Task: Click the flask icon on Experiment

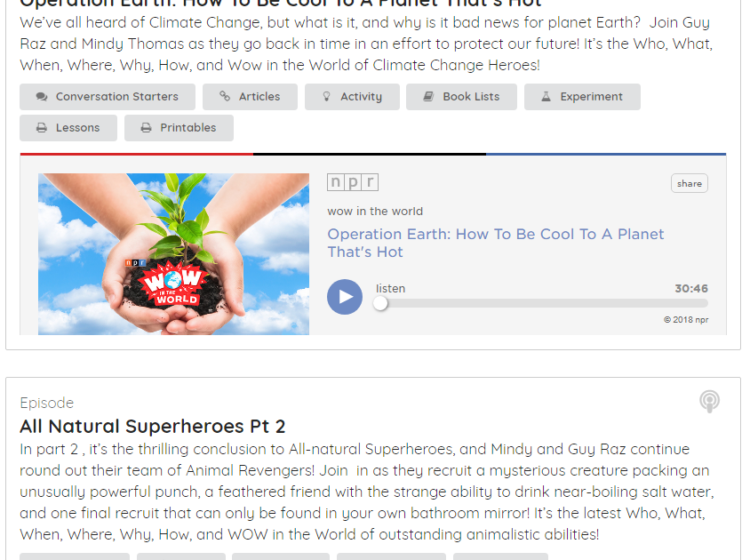Action: [546, 97]
